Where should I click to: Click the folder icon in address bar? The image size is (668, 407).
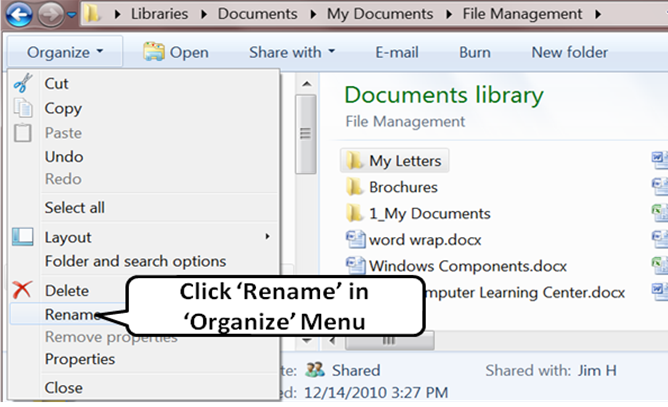[92, 13]
